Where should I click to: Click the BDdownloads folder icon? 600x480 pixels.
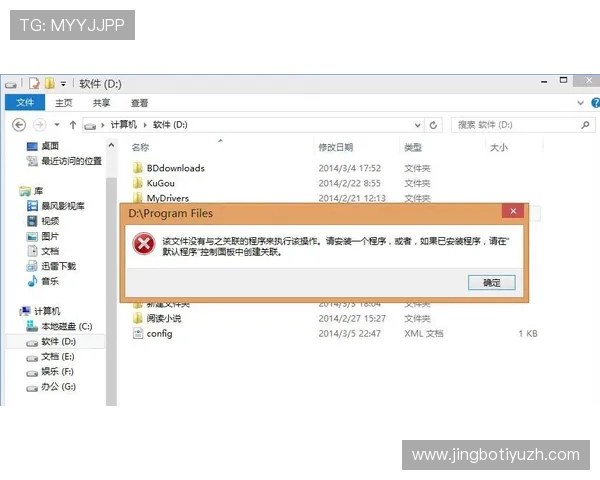(138, 168)
